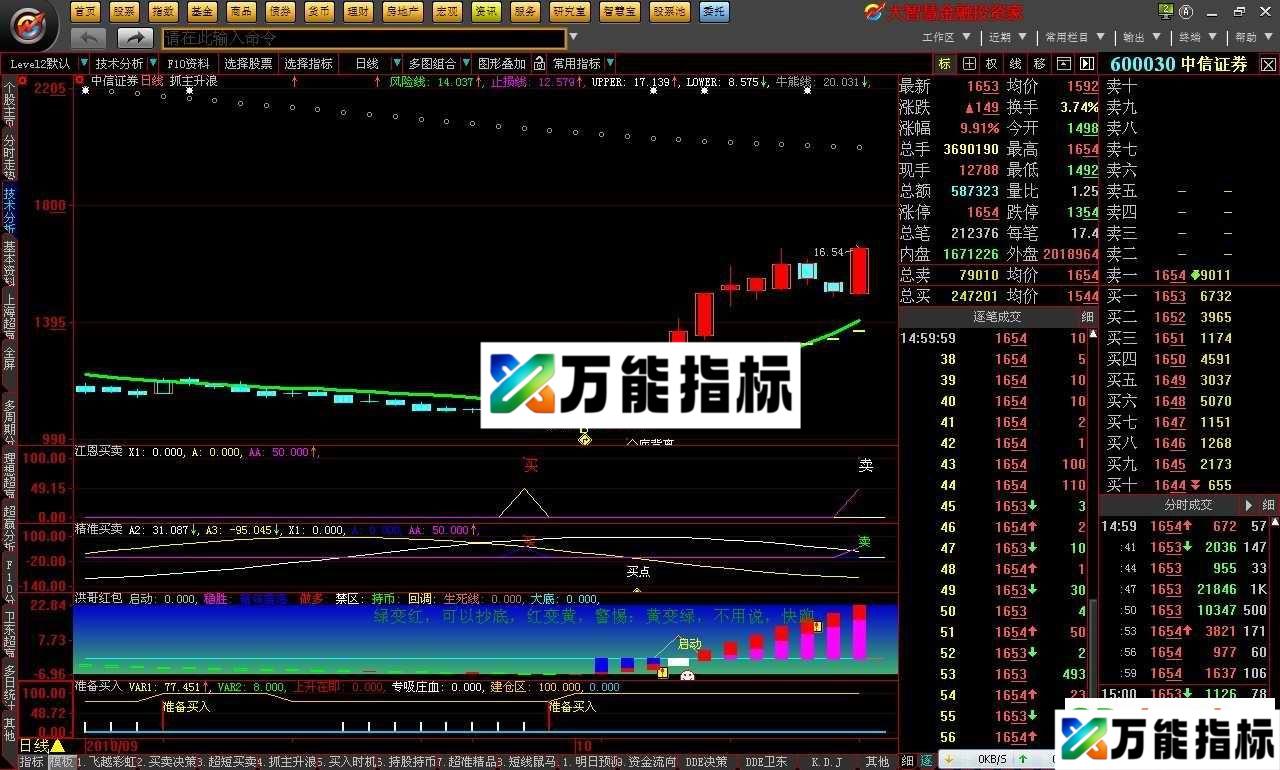
Task: Toggle 逐 mode in bottom status bar
Action: tap(928, 760)
